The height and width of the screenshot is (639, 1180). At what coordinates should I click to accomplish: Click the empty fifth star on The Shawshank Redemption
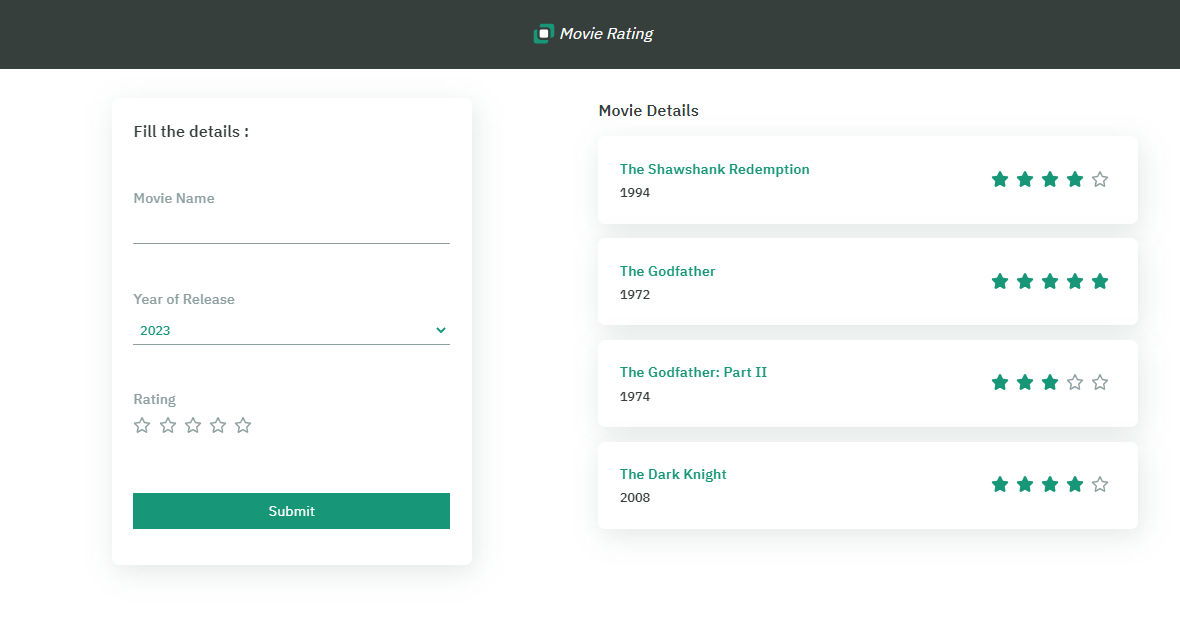pos(1100,179)
